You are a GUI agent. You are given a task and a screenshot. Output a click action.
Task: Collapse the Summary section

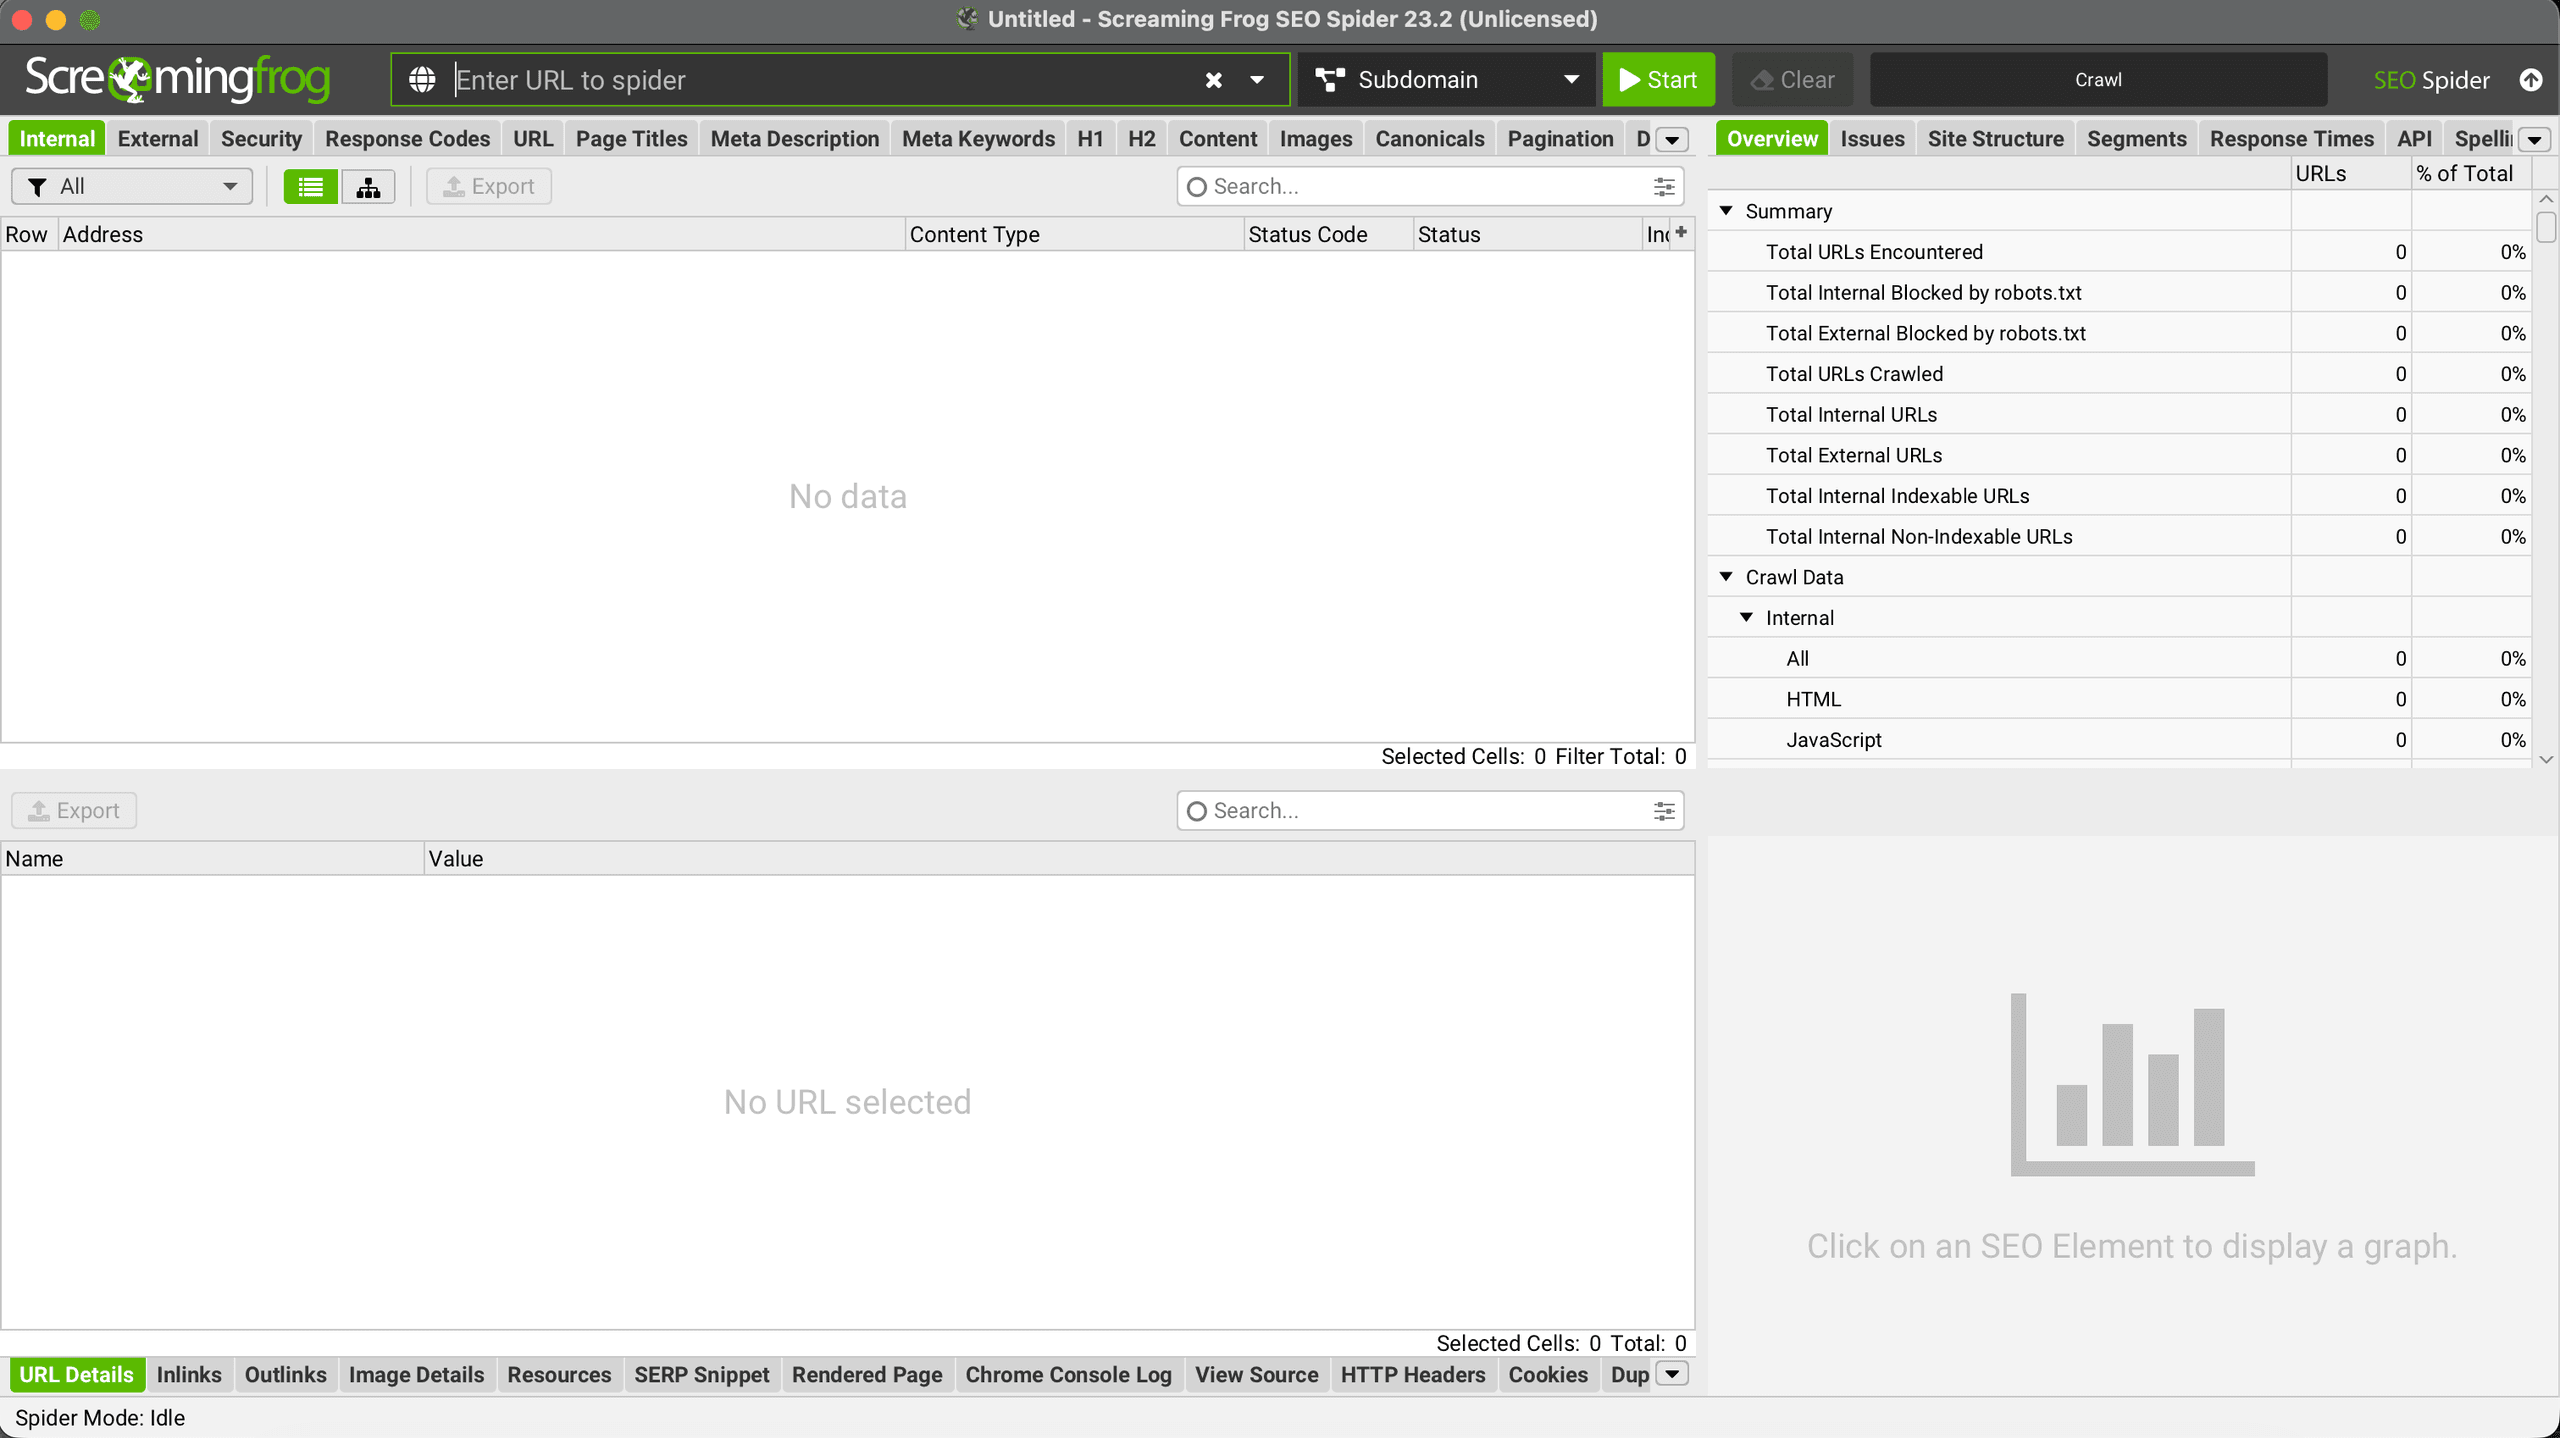tap(1726, 211)
